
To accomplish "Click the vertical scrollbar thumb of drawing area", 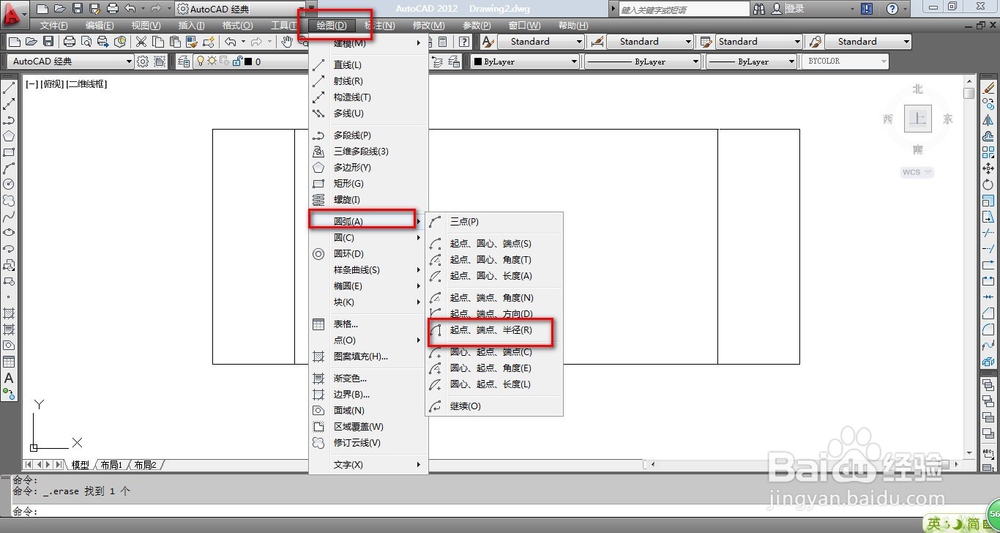I will [x=969, y=93].
